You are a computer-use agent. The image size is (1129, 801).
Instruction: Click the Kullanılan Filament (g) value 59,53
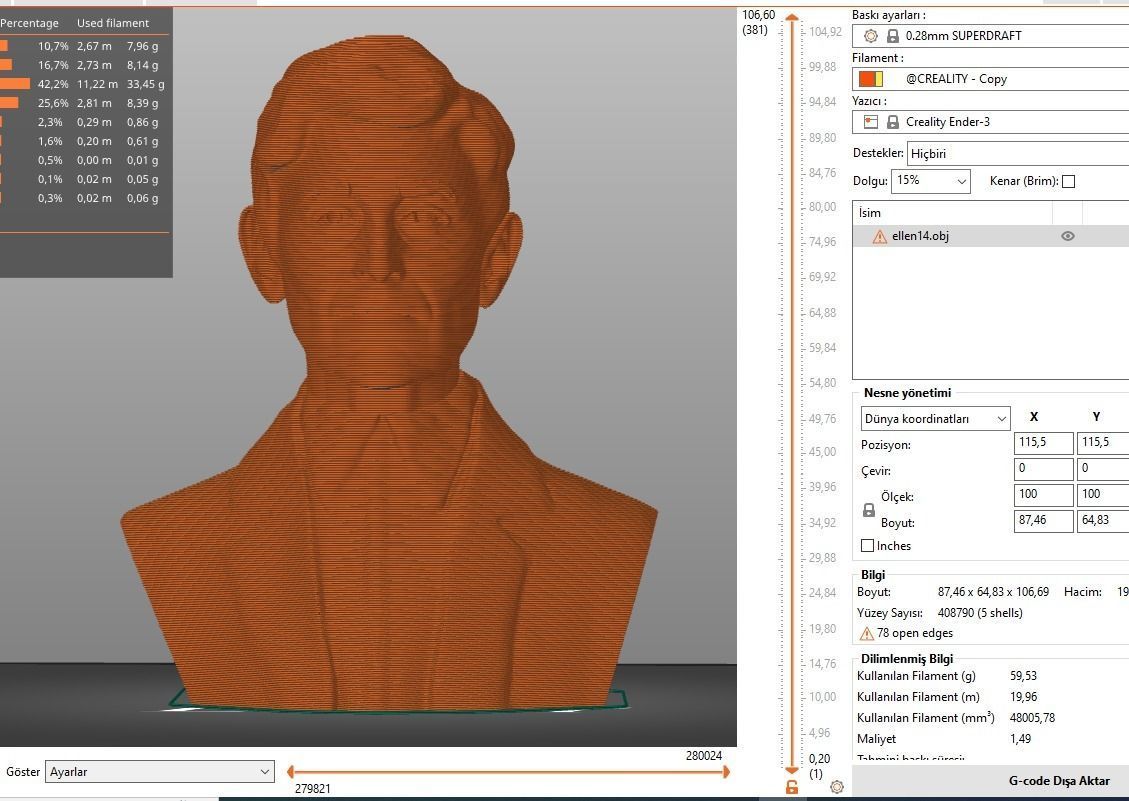[1023, 676]
